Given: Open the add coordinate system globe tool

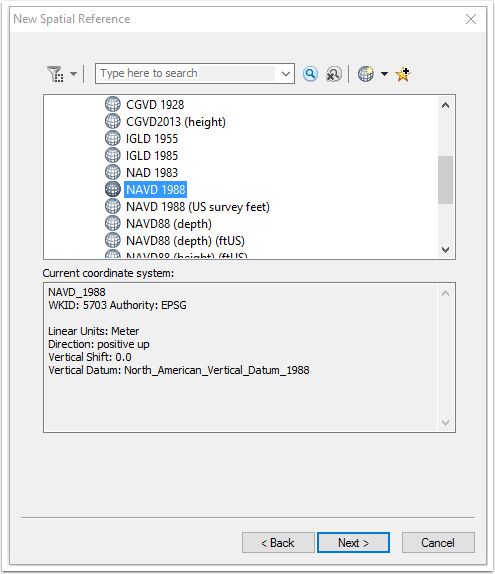Looking at the screenshot, I should pyautogui.click(x=366, y=74).
